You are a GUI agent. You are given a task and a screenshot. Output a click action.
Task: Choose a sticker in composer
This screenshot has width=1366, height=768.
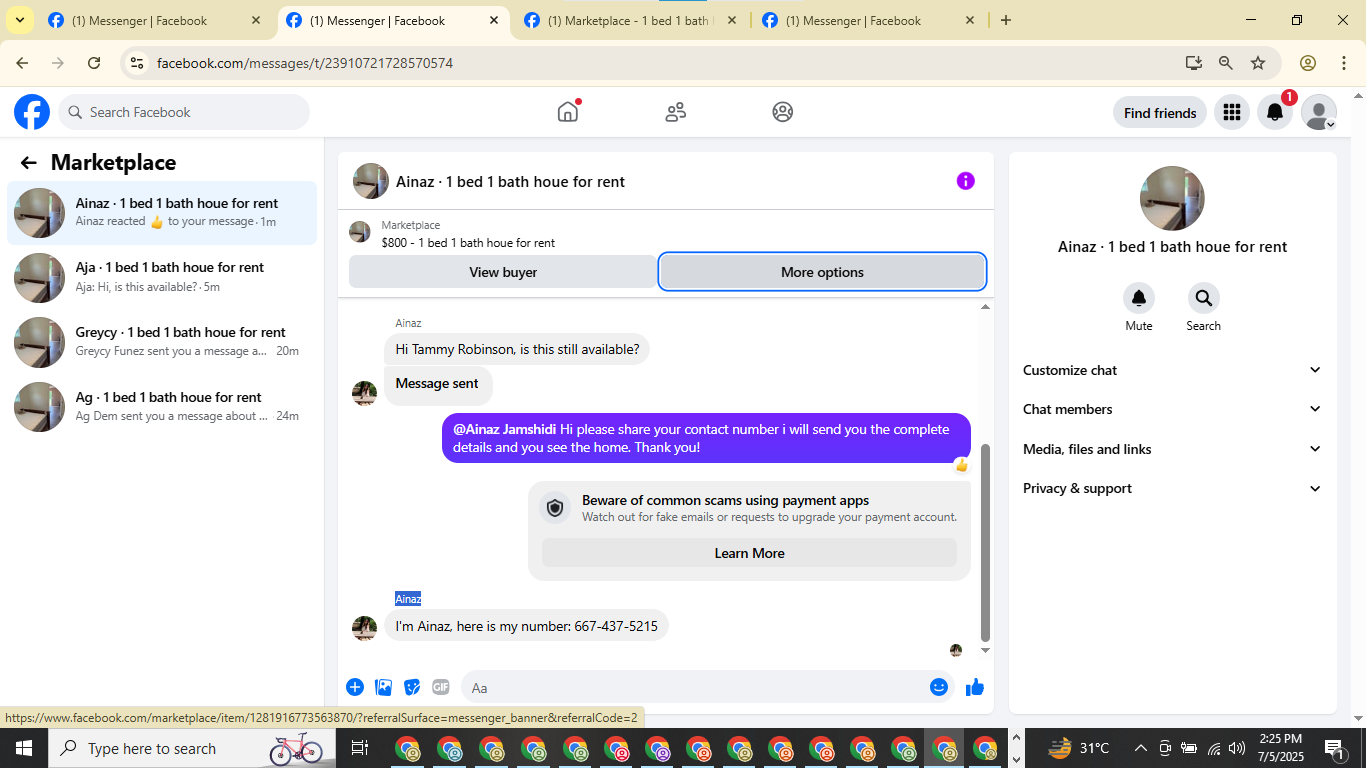point(412,687)
